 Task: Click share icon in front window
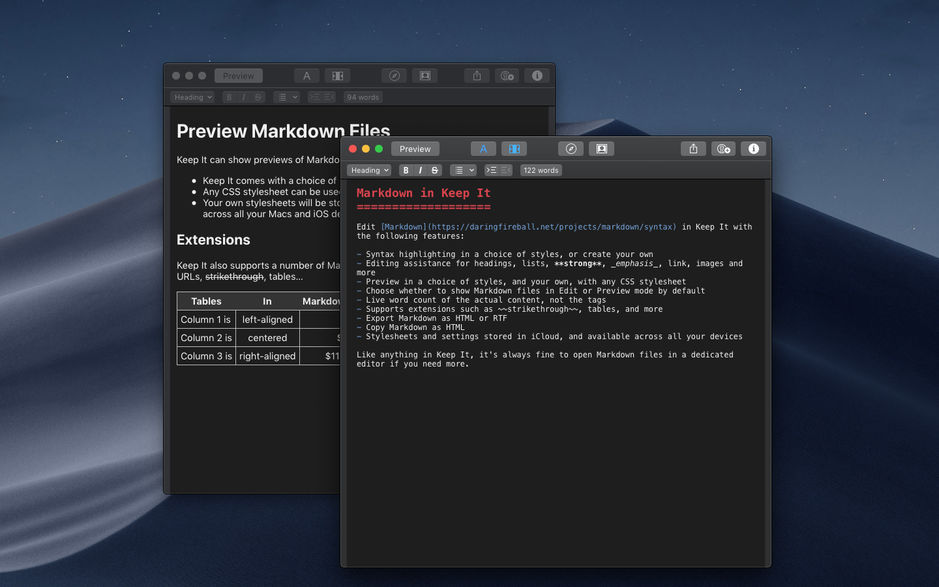[x=693, y=149]
